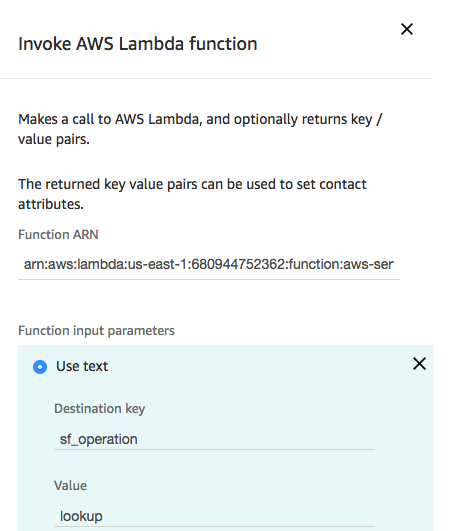Focus the Function ARN input field
453x531 pixels.
click(x=209, y=264)
